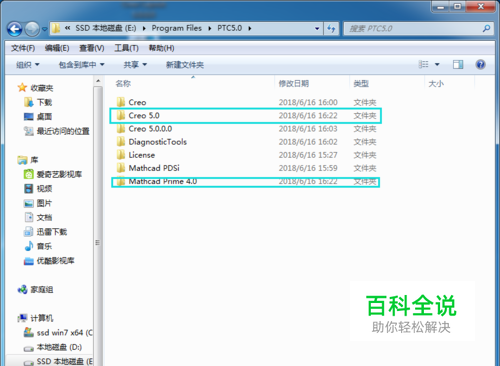This screenshot has height=366, width=500.
Task: Open the 查看(V) menu
Action: pyautogui.click(x=92, y=48)
